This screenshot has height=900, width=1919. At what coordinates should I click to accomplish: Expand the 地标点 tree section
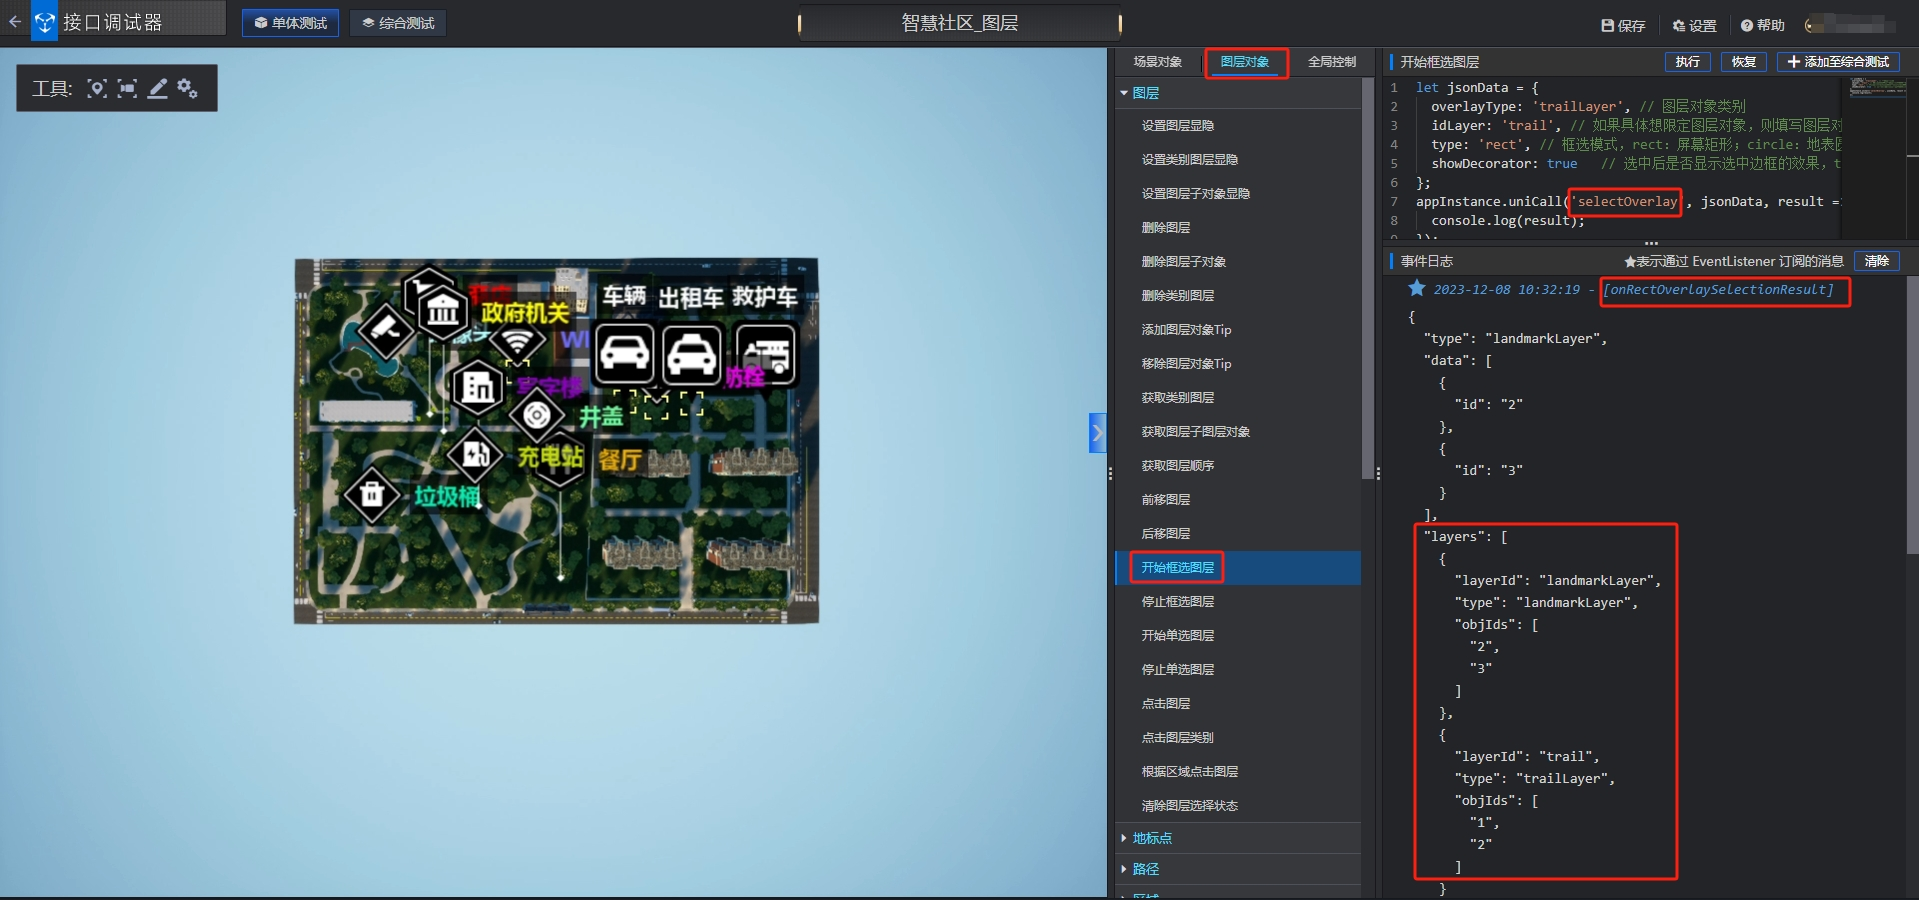pyautogui.click(x=1124, y=838)
